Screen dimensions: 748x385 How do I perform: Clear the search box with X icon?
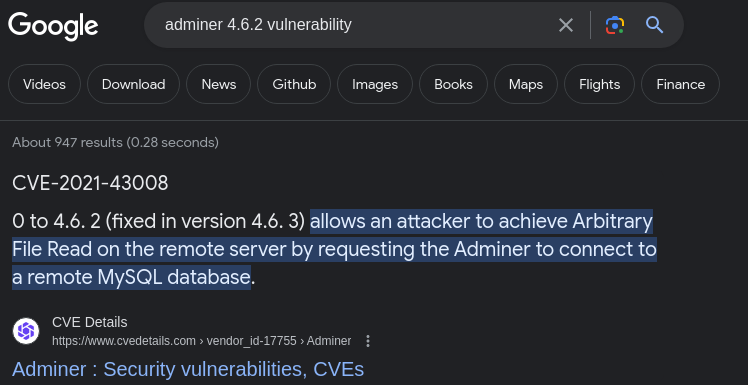tap(566, 25)
